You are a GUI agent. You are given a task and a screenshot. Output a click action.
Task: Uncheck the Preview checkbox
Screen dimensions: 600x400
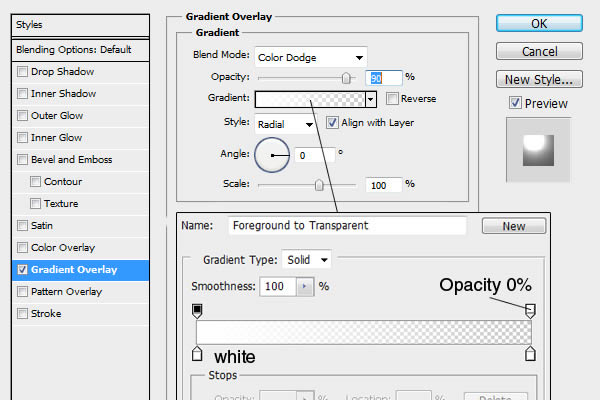515,103
